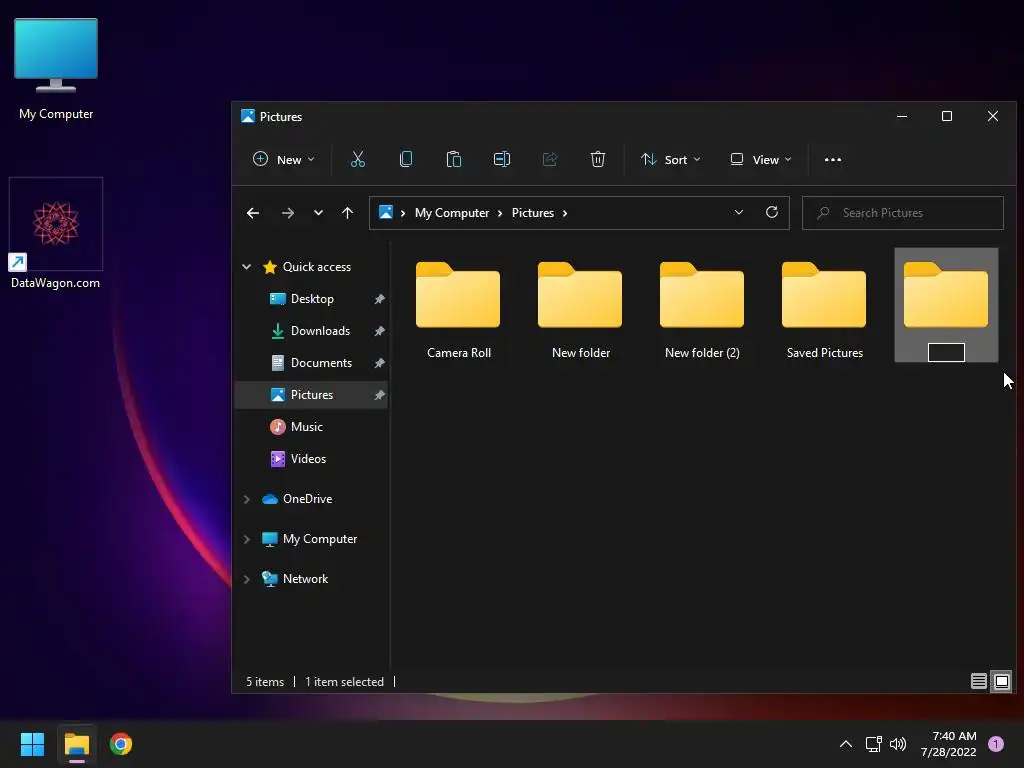
Task: Open the New dropdown menu
Action: [x=283, y=159]
